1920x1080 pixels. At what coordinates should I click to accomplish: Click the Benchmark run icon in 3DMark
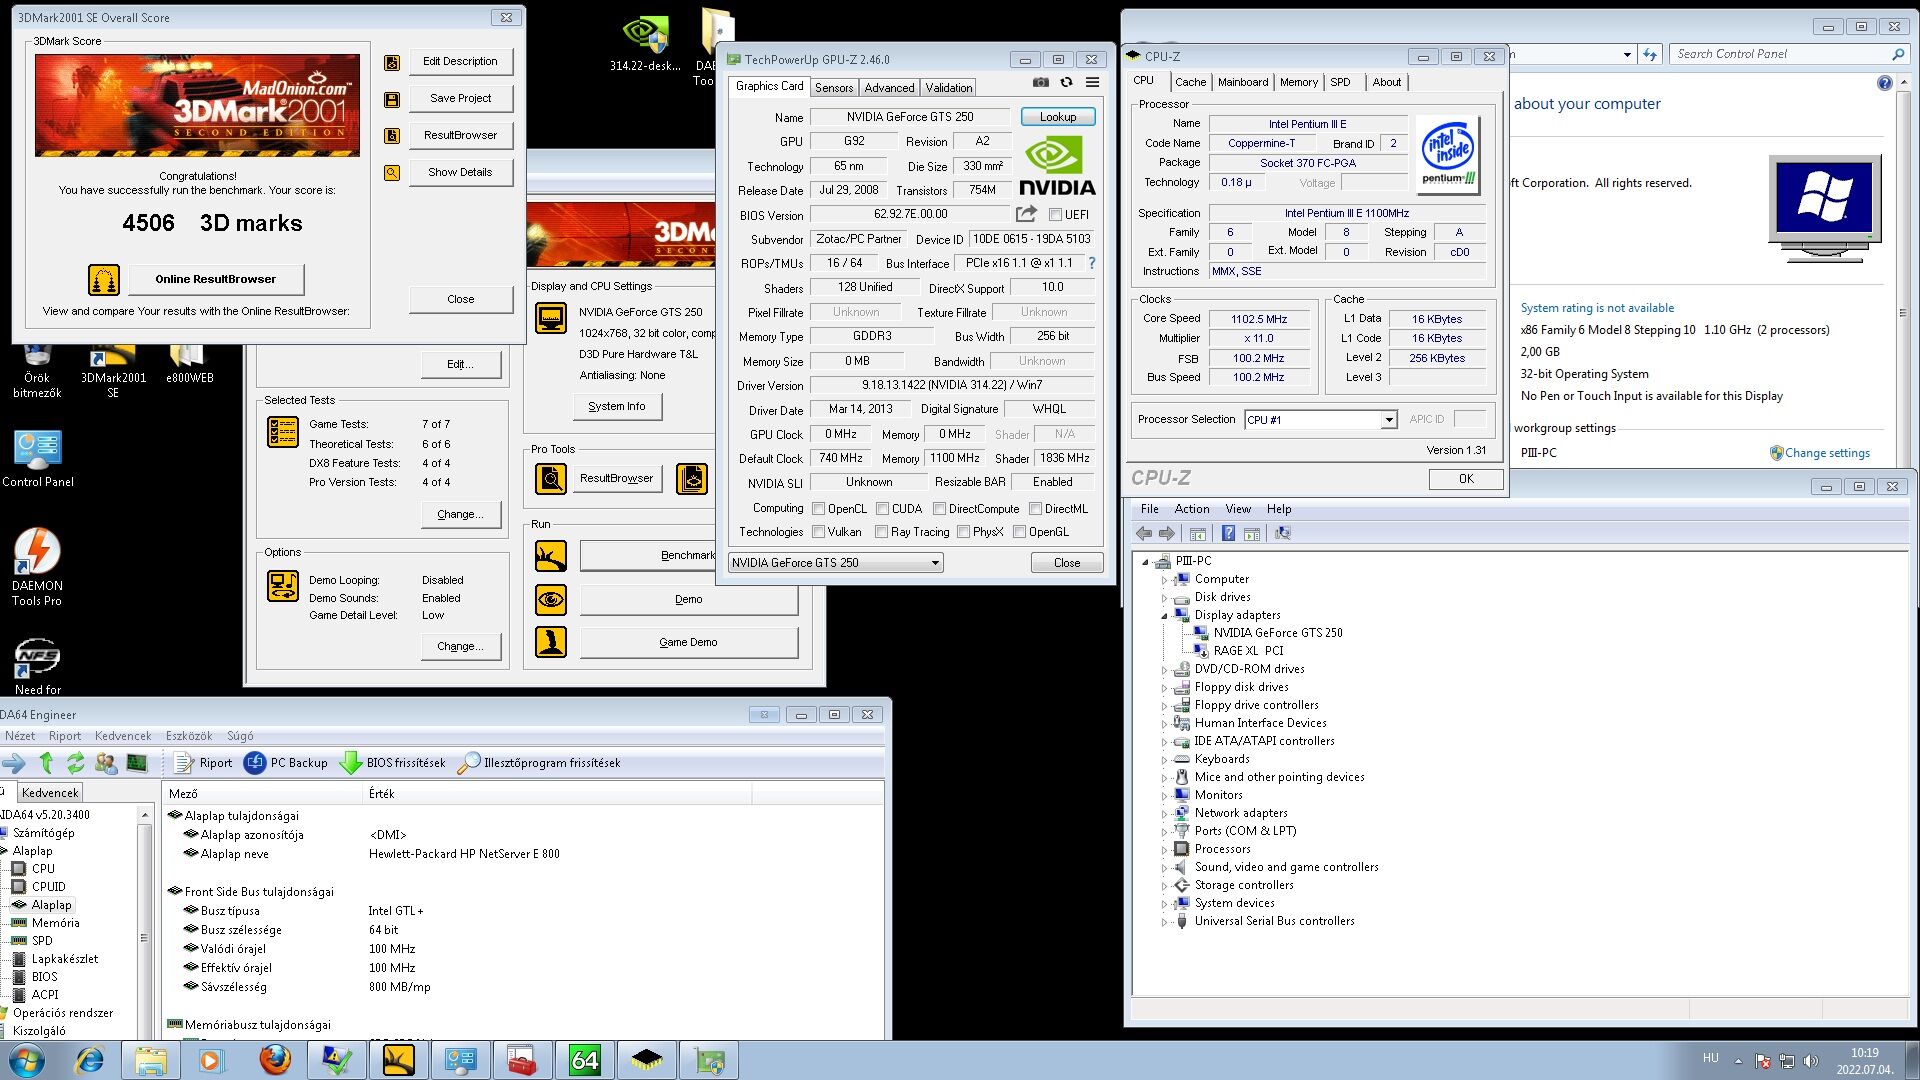pos(550,556)
